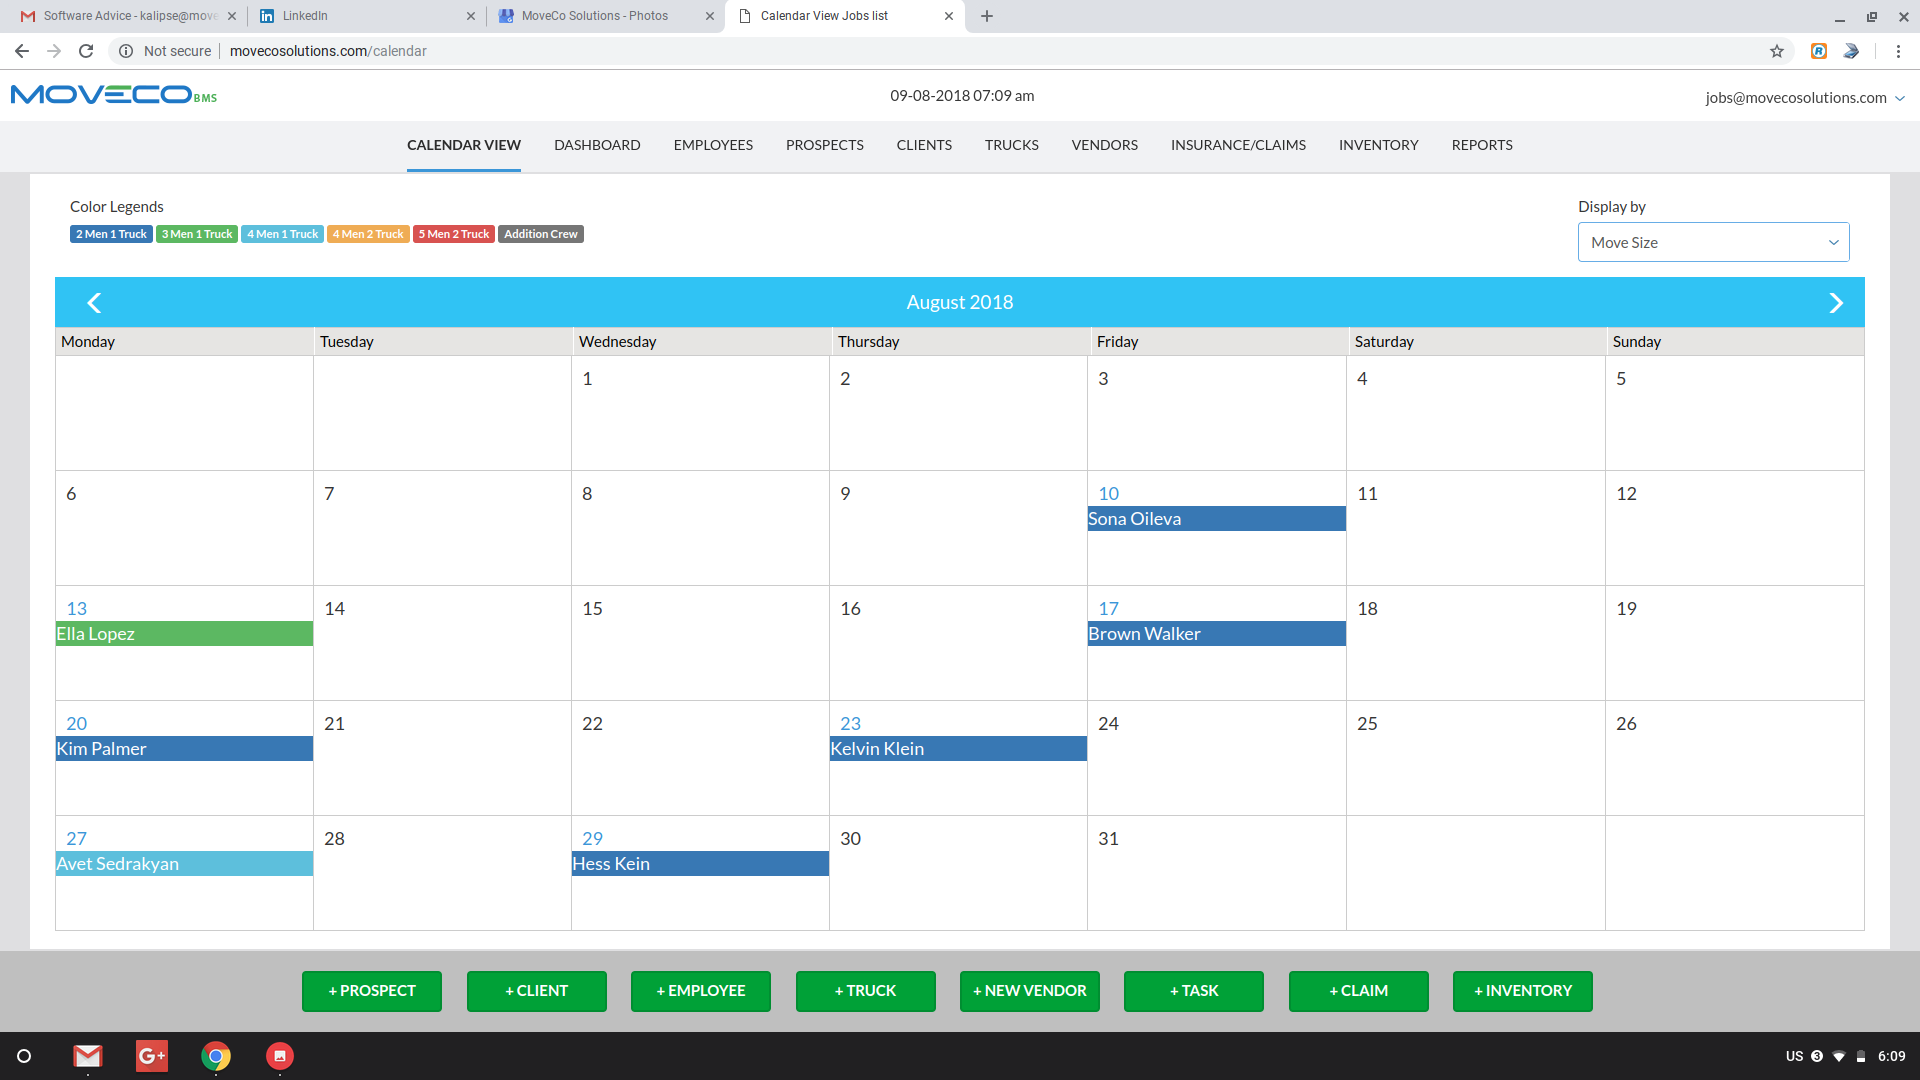The height and width of the screenshot is (1080, 1920).
Task: Click the + CLAIM button
Action: [1358, 991]
